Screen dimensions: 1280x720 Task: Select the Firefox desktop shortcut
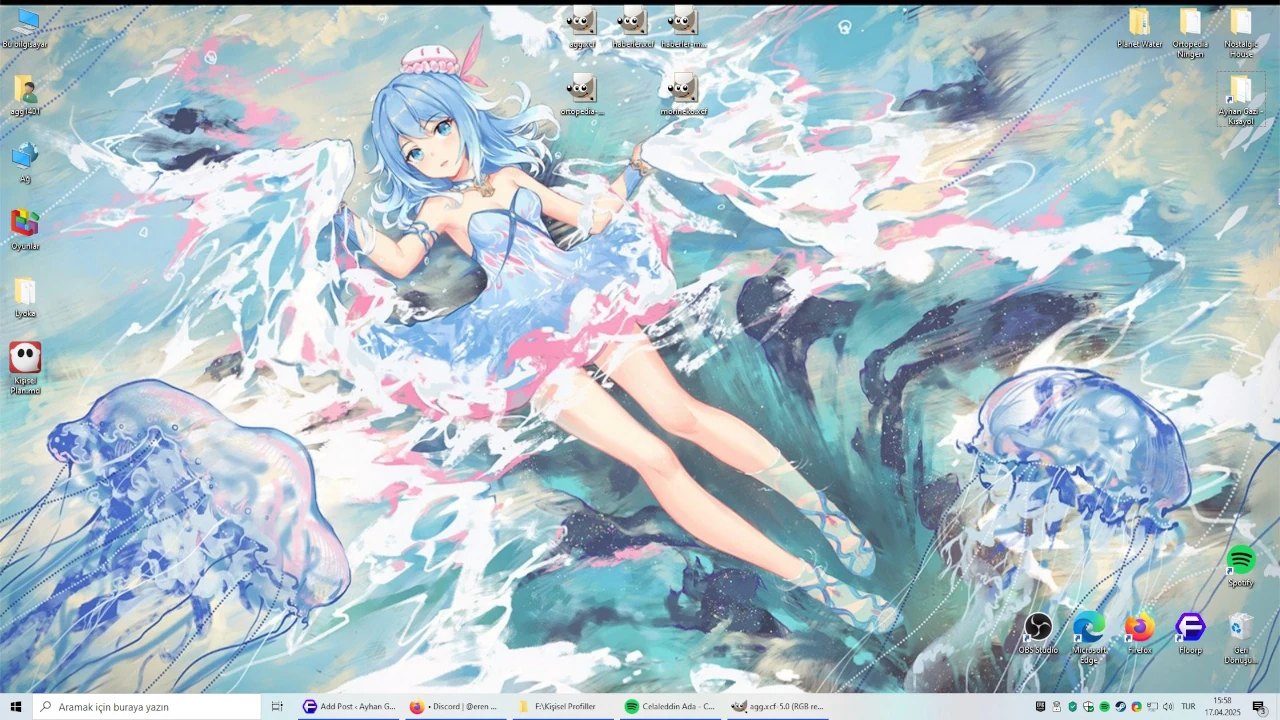[x=1140, y=634]
